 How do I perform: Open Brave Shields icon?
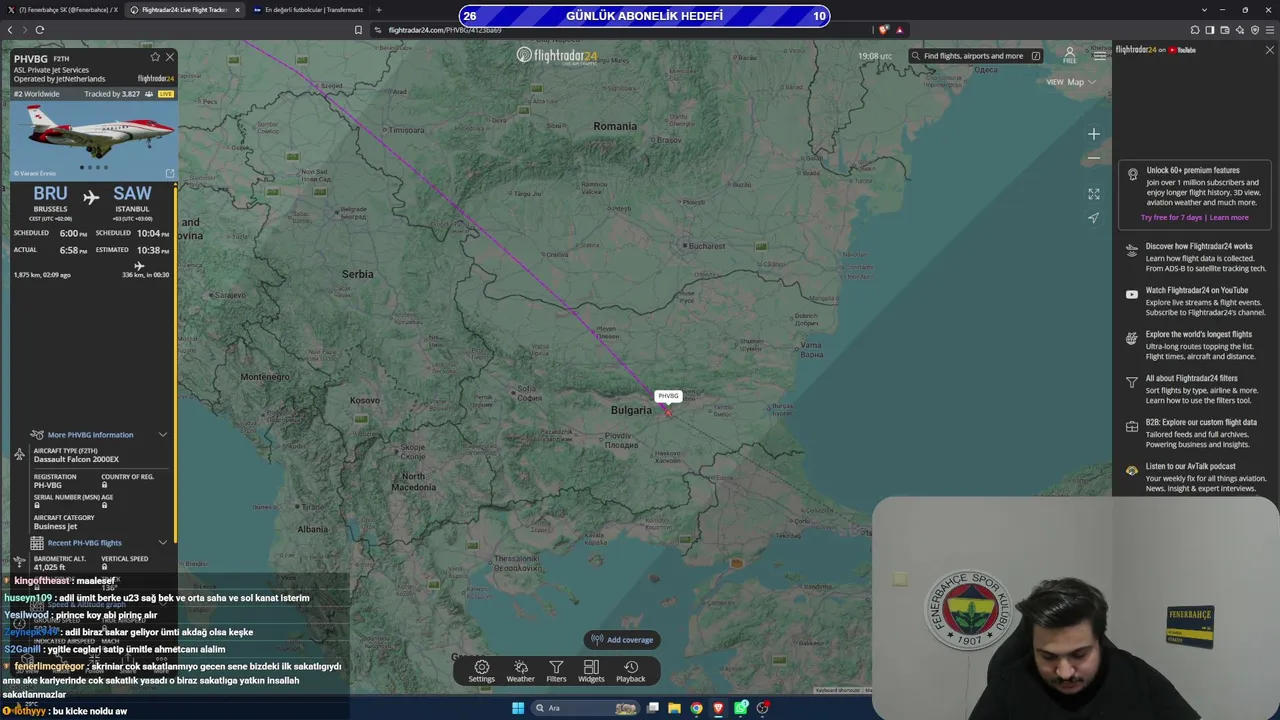(x=883, y=30)
